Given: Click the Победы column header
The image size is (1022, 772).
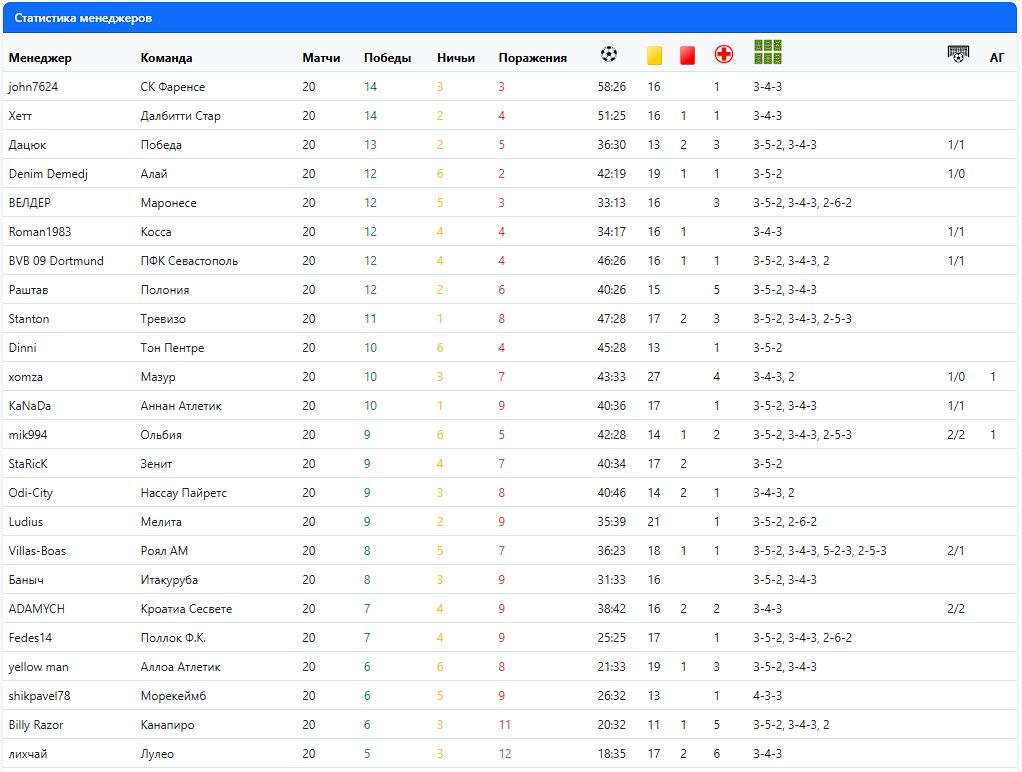Looking at the screenshot, I should pos(387,58).
